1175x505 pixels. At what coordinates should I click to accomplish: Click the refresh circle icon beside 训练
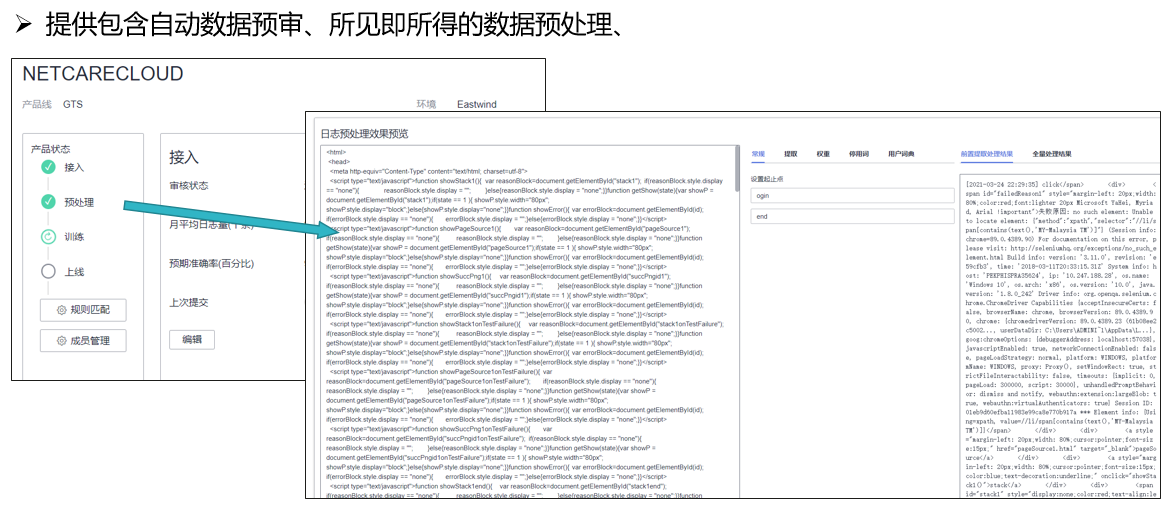[x=49, y=237]
